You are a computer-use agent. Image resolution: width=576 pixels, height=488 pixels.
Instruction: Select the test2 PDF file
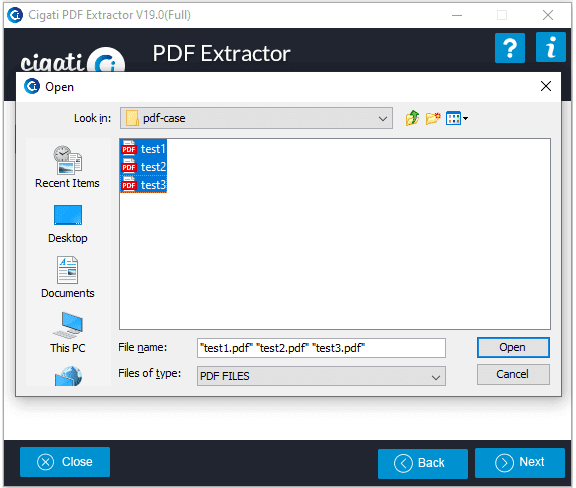pyautogui.click(x=144, y=167)
